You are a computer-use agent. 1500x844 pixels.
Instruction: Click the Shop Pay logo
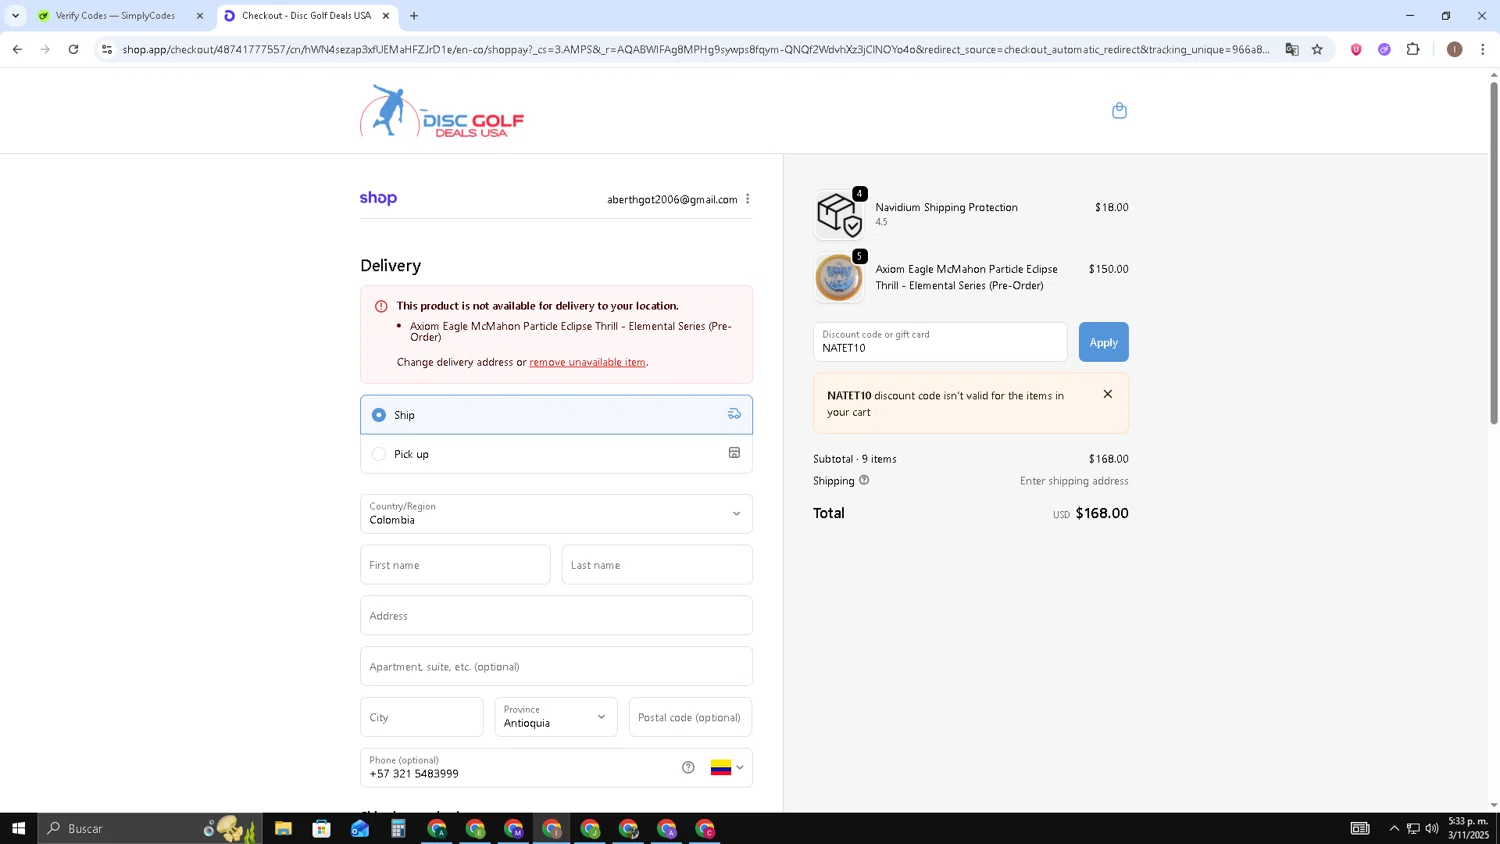[378, 198]
